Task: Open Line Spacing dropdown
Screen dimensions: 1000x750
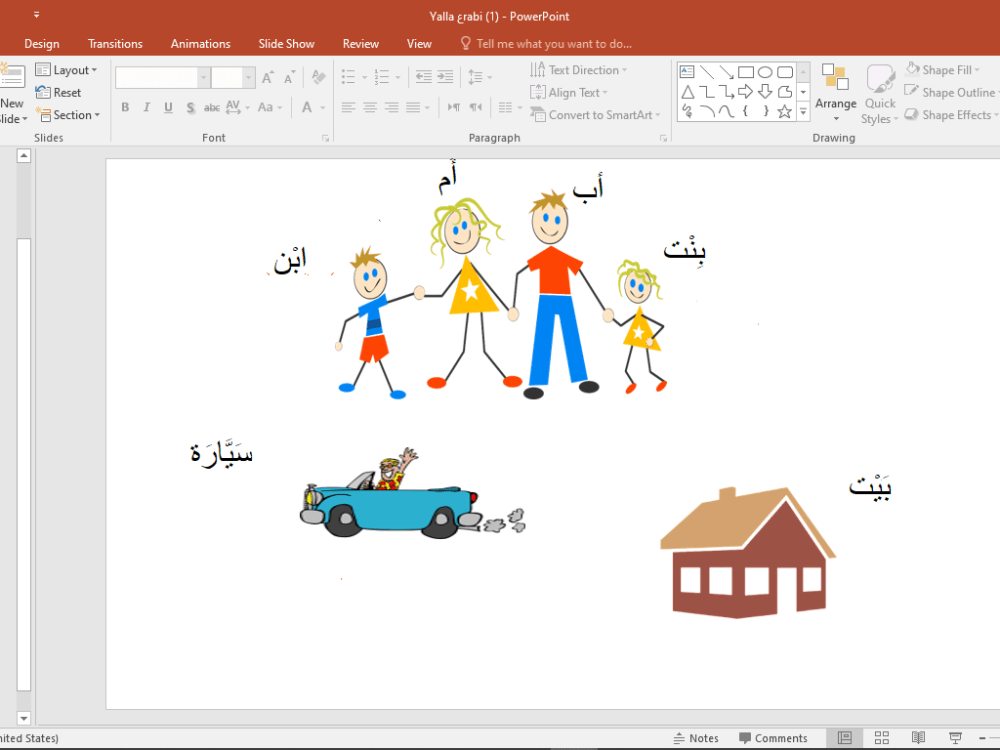Action: 480,77
